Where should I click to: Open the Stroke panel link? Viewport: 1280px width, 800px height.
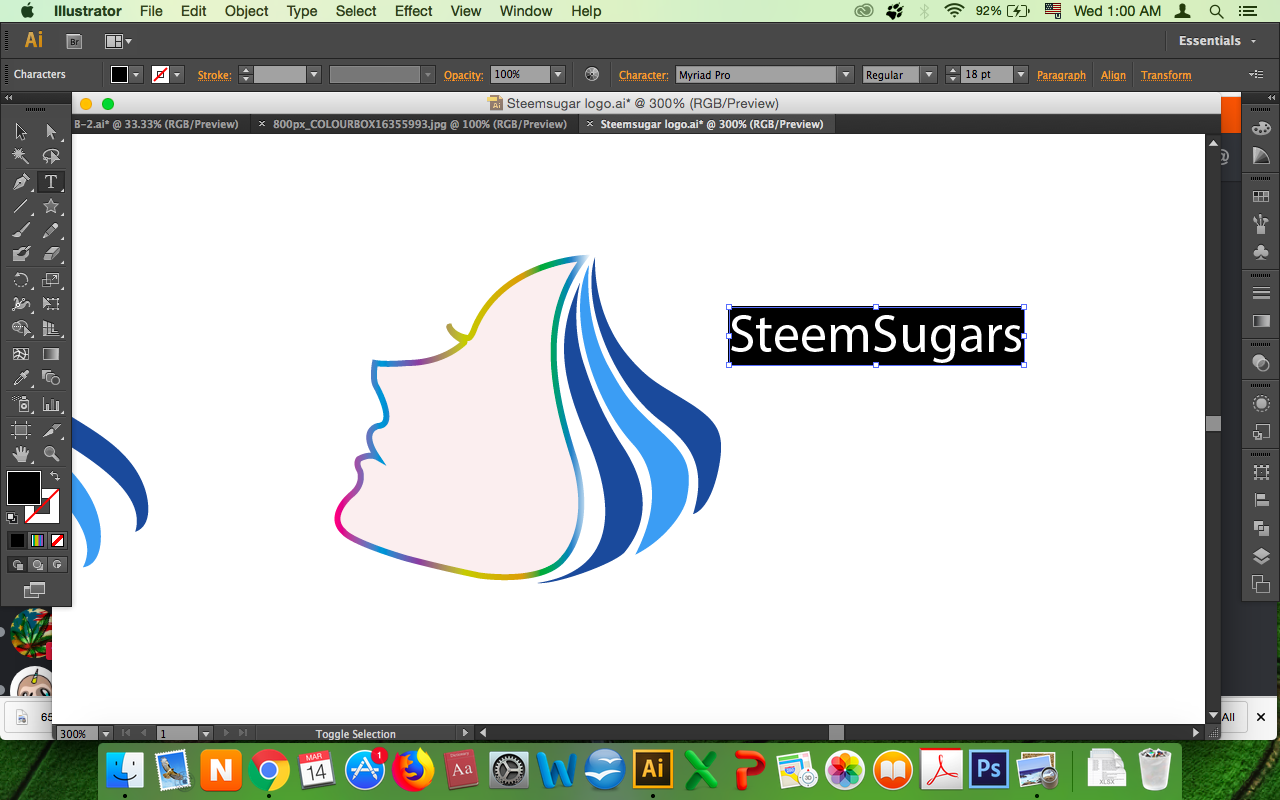214,75
